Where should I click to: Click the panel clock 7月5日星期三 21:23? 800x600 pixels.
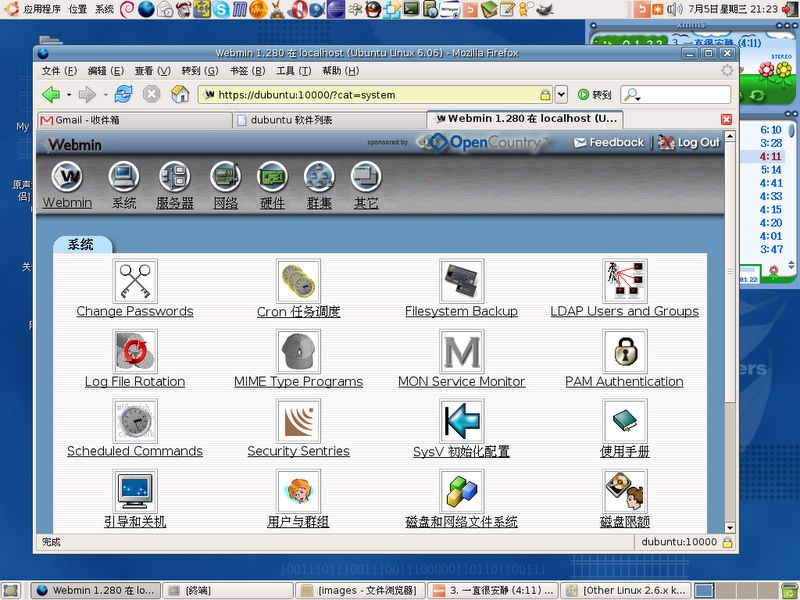(733, 9)
